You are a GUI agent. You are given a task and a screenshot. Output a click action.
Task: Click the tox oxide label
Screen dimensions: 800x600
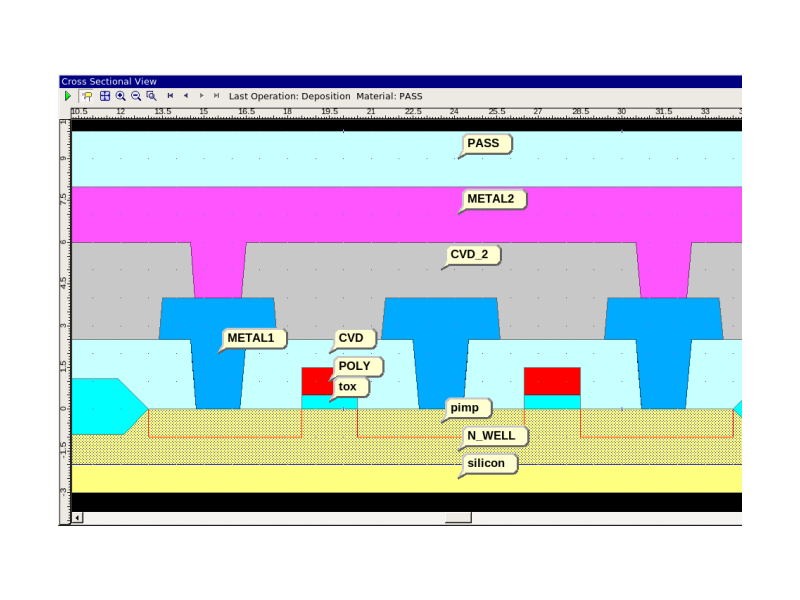(x=348, y=386)
